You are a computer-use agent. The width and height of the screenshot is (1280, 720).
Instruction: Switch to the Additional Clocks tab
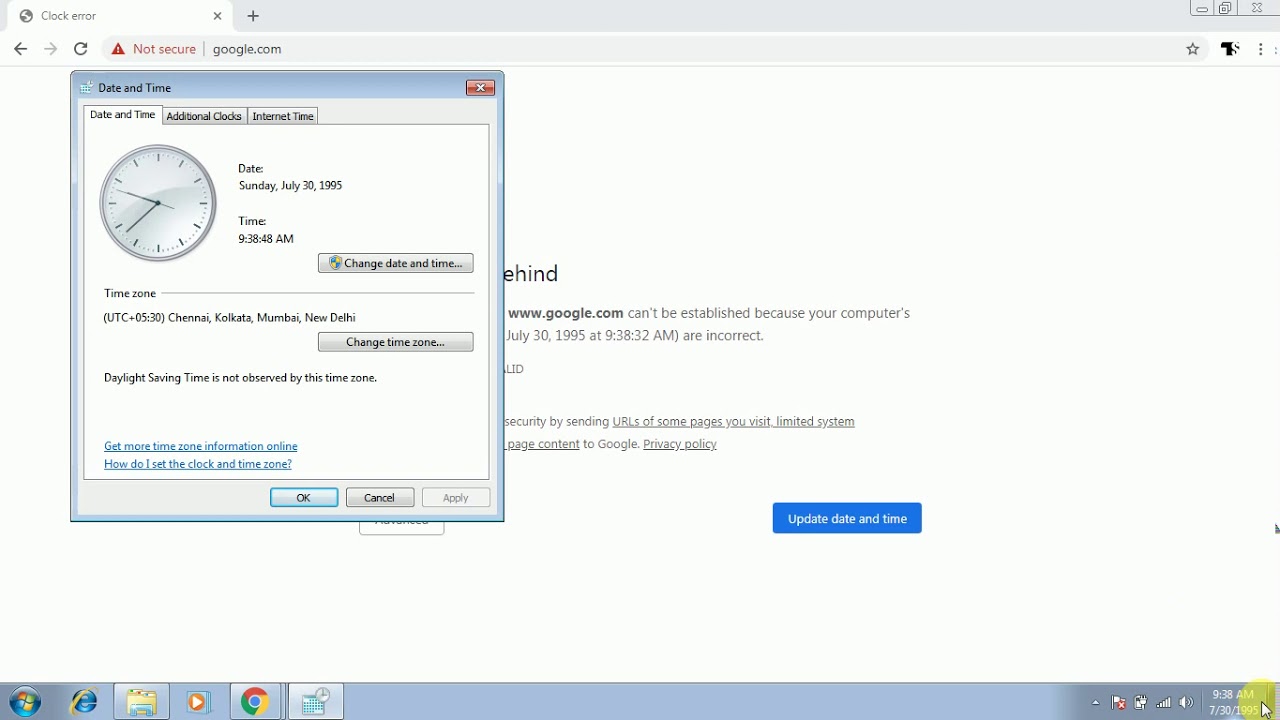[x=204, y=116]
